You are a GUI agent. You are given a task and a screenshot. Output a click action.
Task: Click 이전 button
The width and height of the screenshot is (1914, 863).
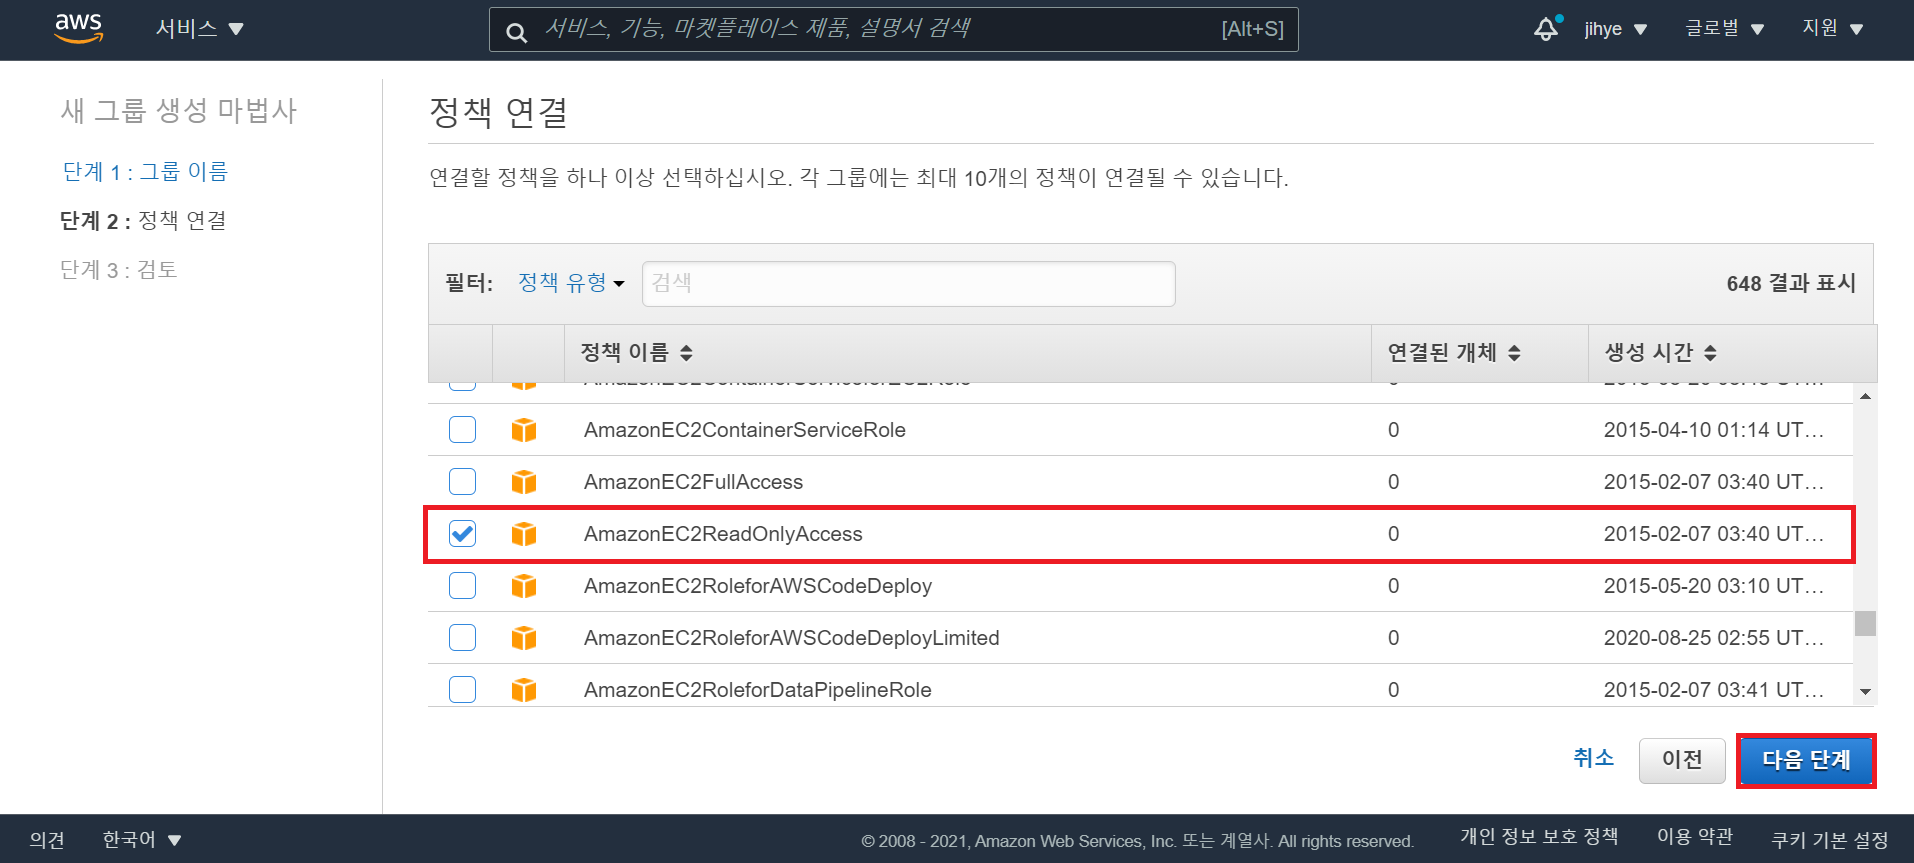pos(1682,760)
